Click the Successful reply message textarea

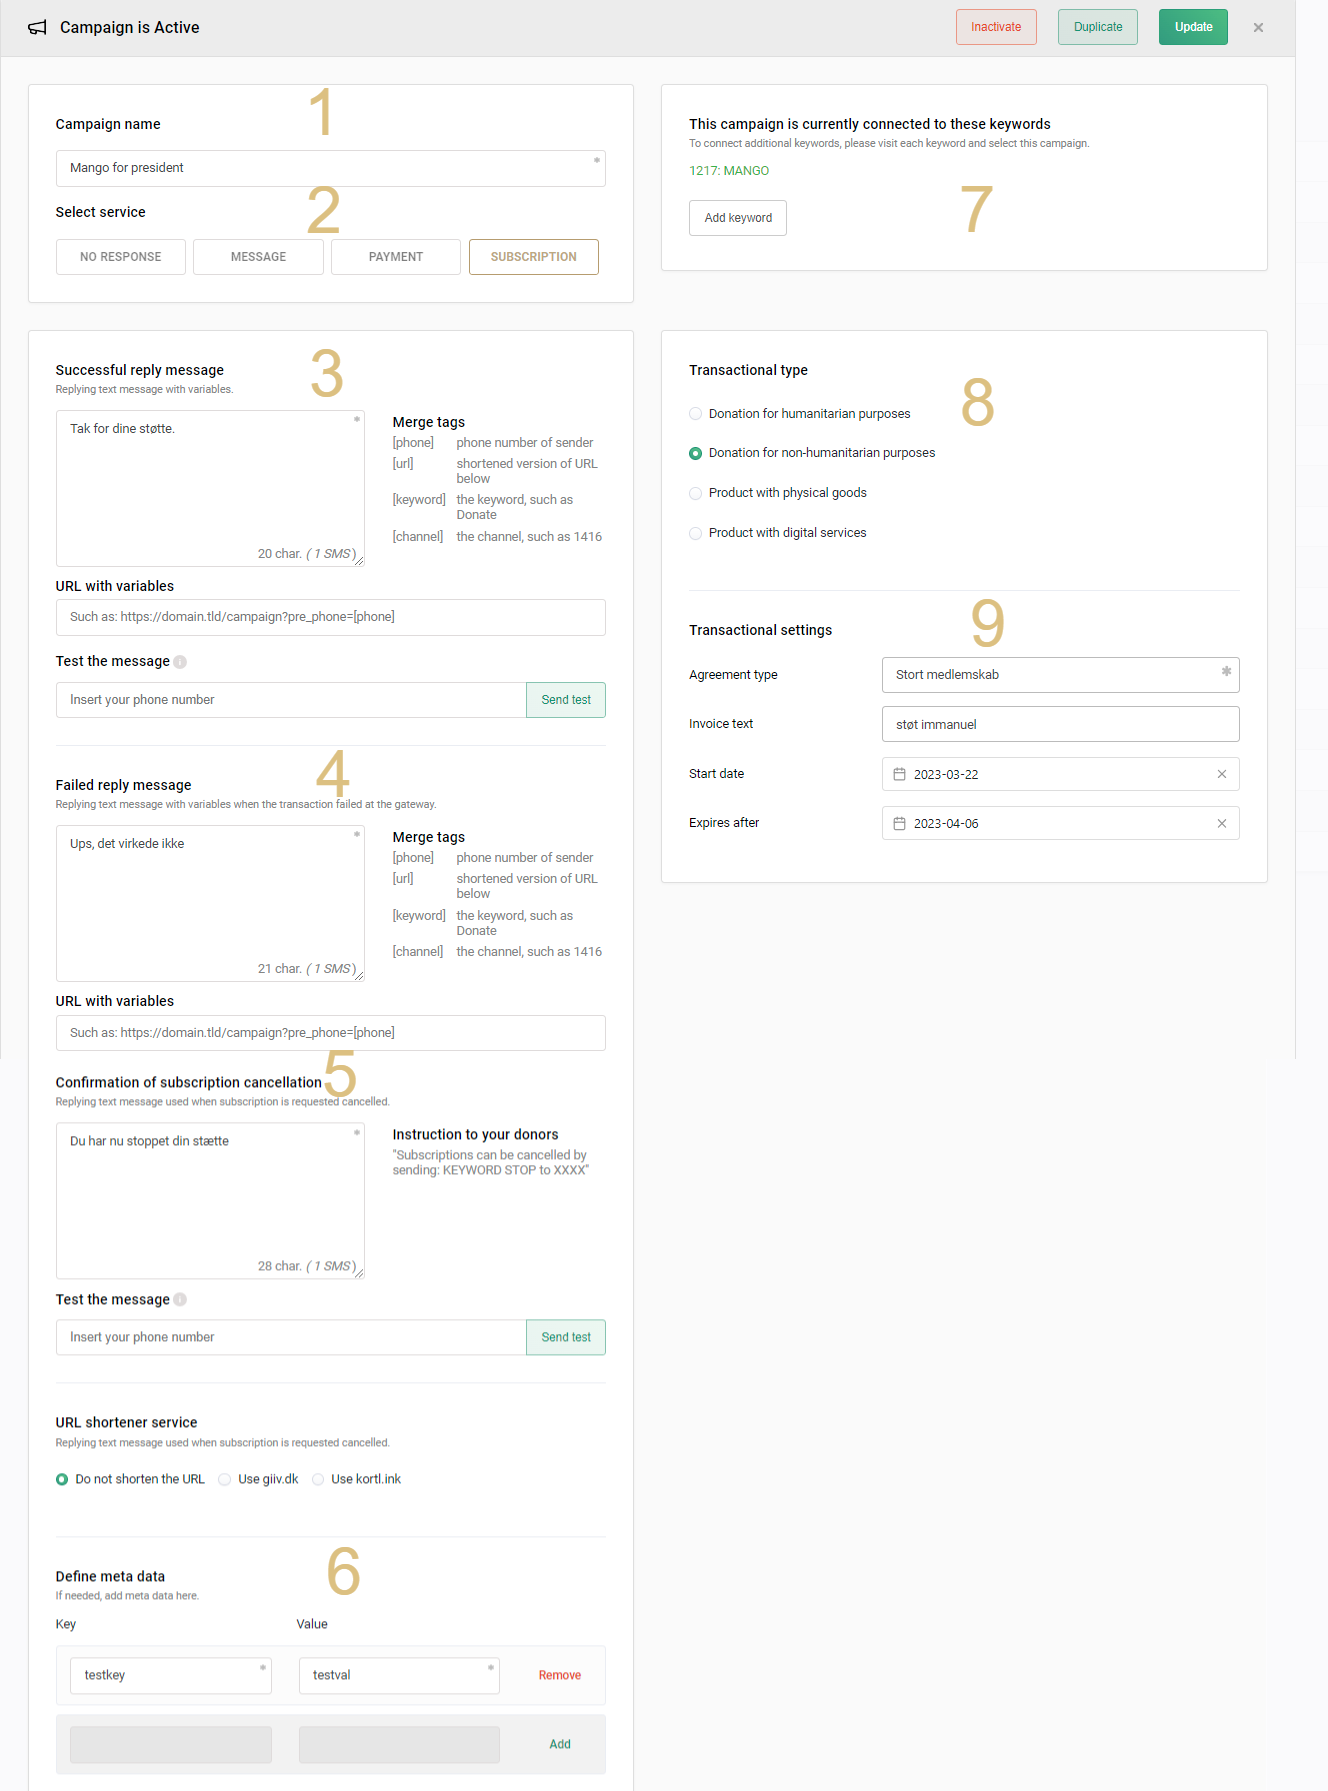coord(210,488)
